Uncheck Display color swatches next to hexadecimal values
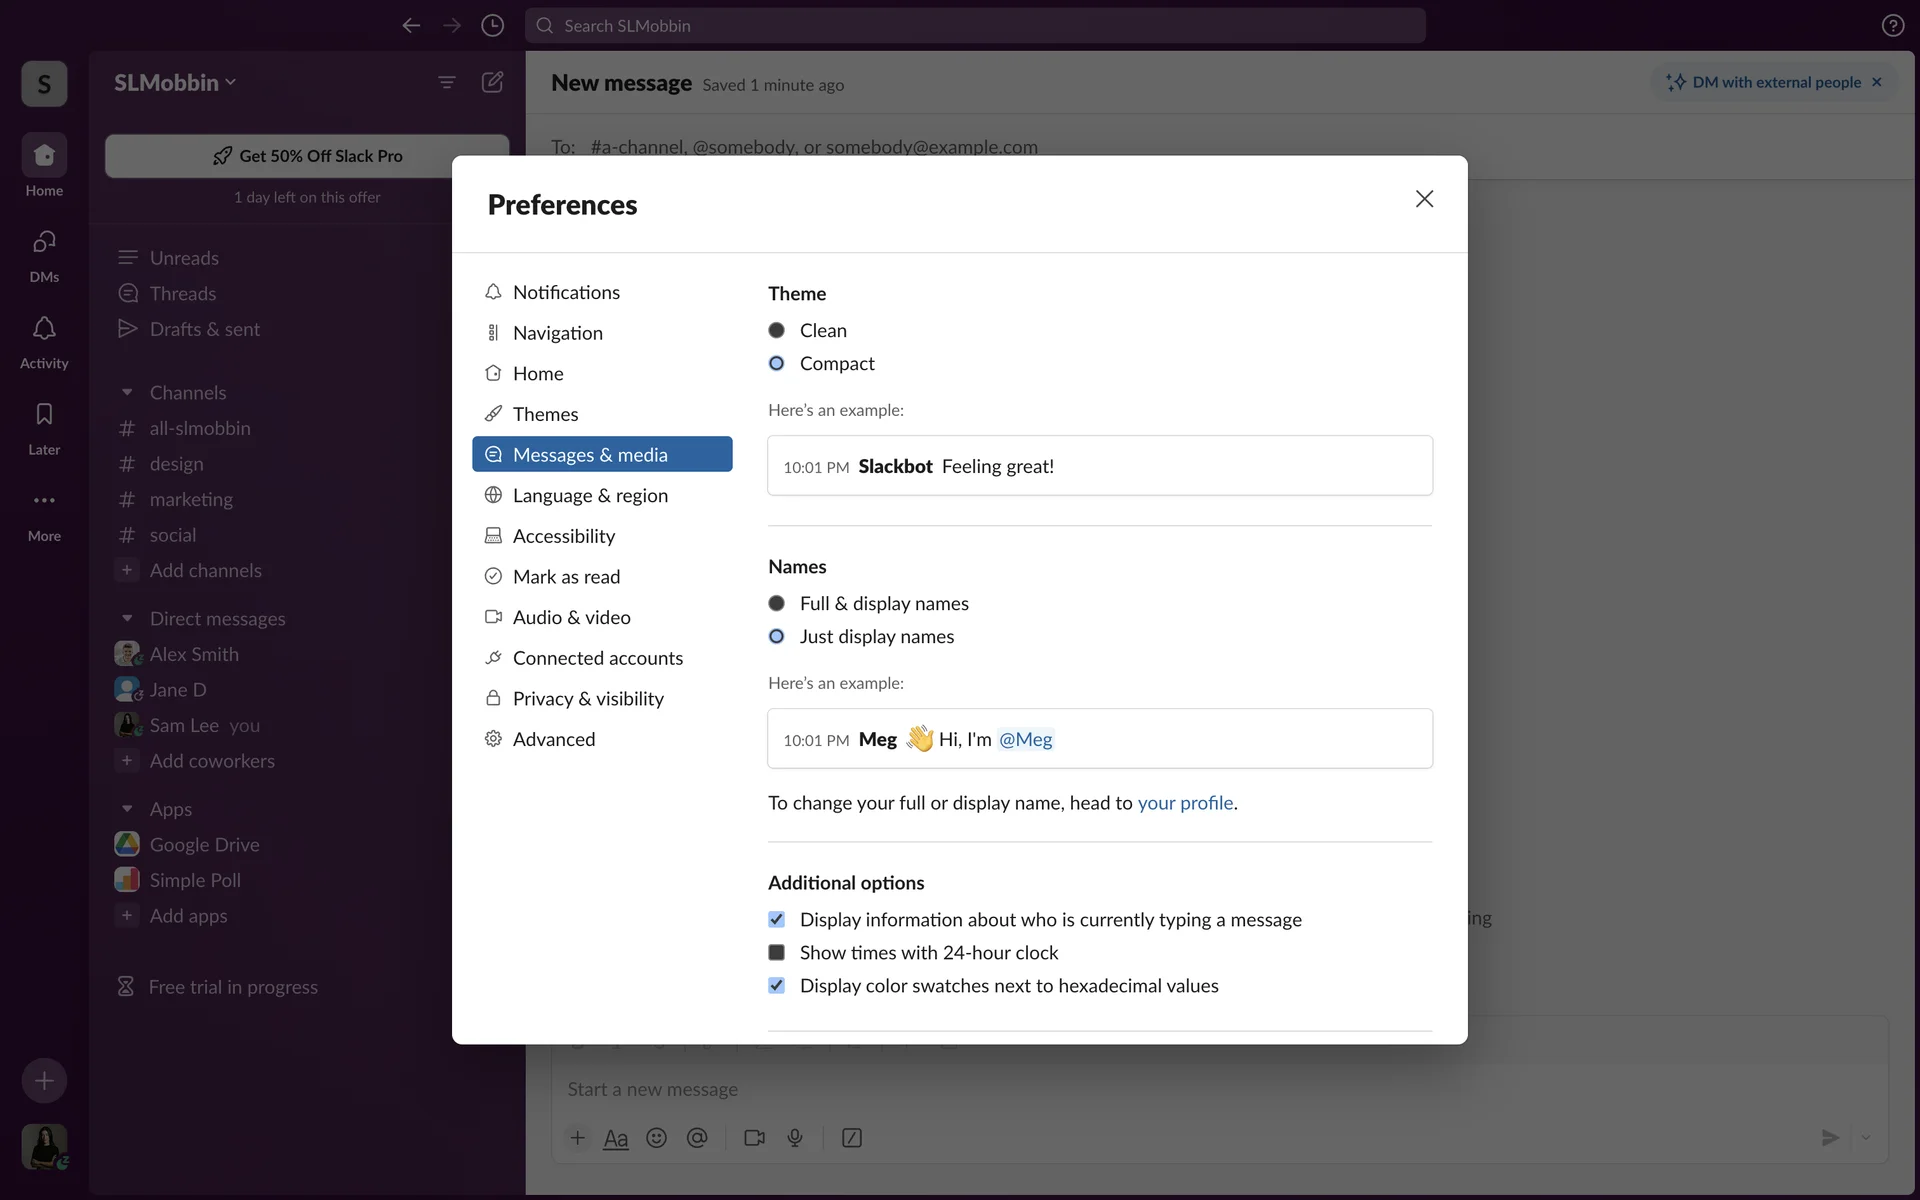The width and height of the screenshot is (1920, 1200). click(x=777, y=985)
